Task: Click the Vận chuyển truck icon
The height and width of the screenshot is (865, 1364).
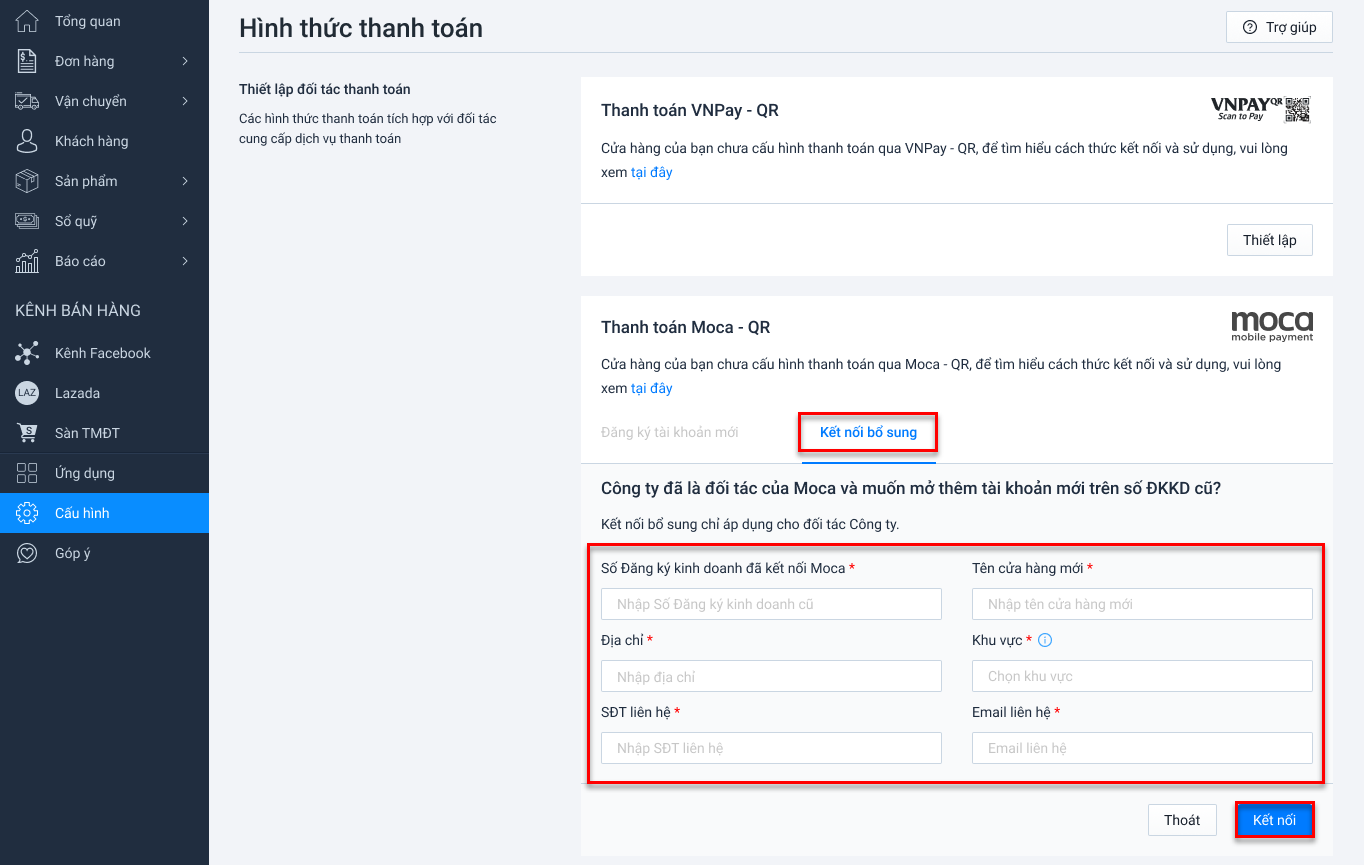Action: coord(27,101)
